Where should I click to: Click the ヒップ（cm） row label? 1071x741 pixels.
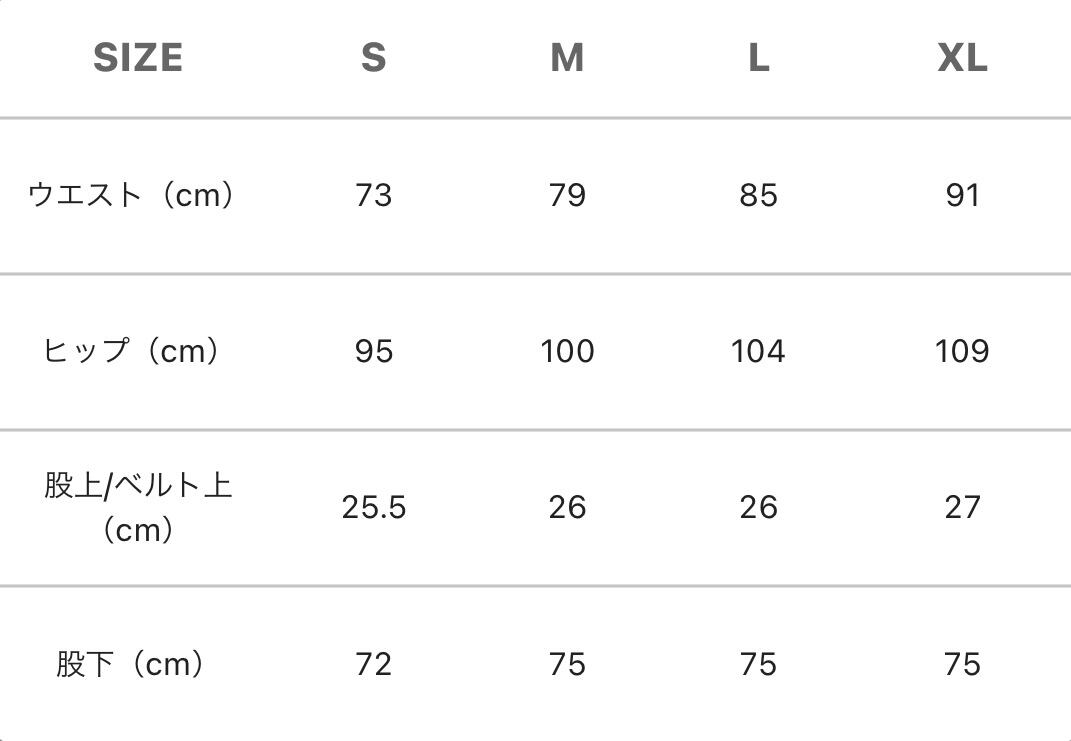pyautogui.click(x=132, y=351)
